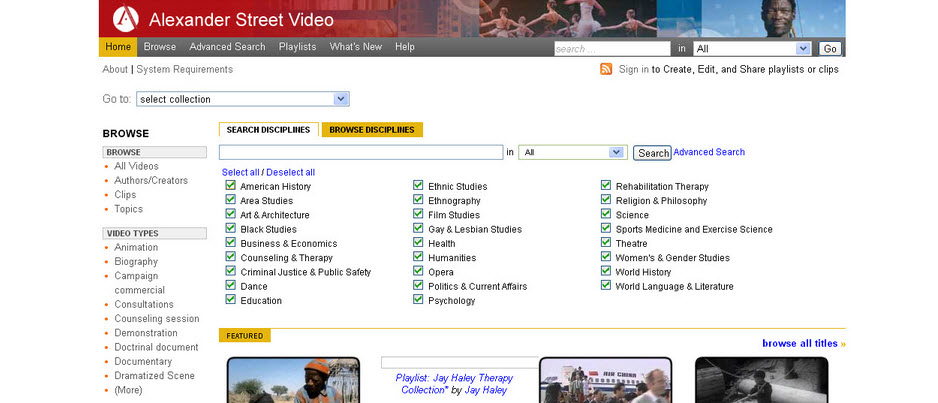938x403 pixels.
Task: Open Jay Haley Therapy Collection playlist link
Action: click(454, 384)
